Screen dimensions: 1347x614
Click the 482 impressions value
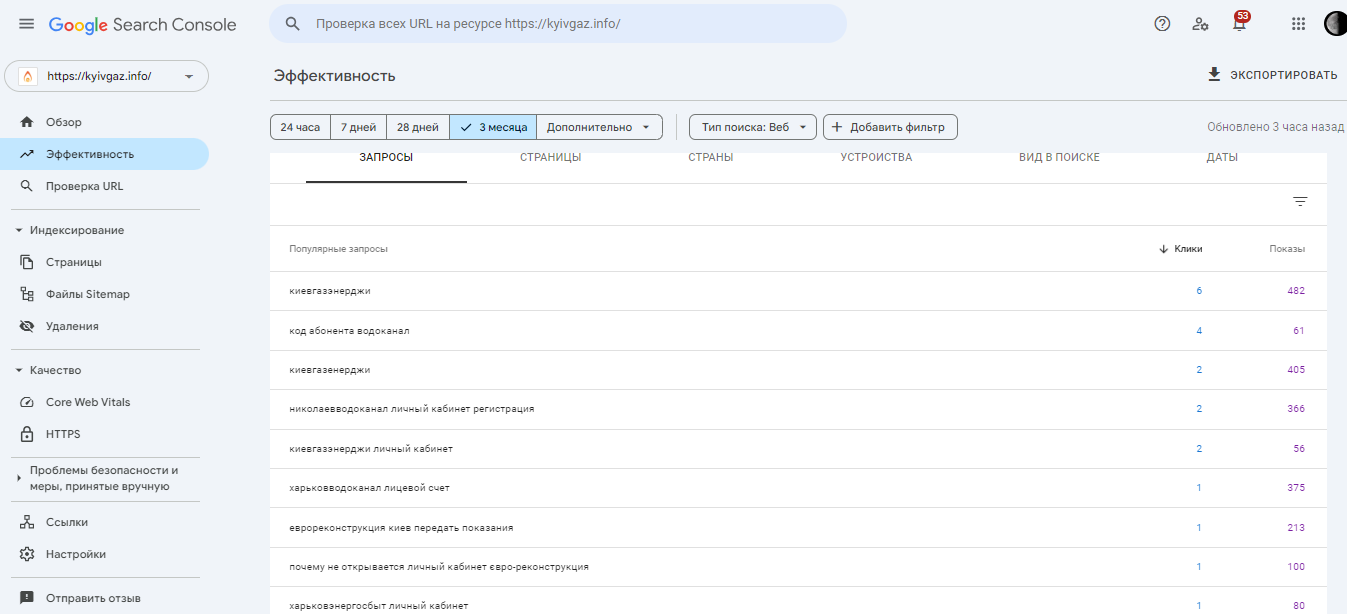[1296, 291]
